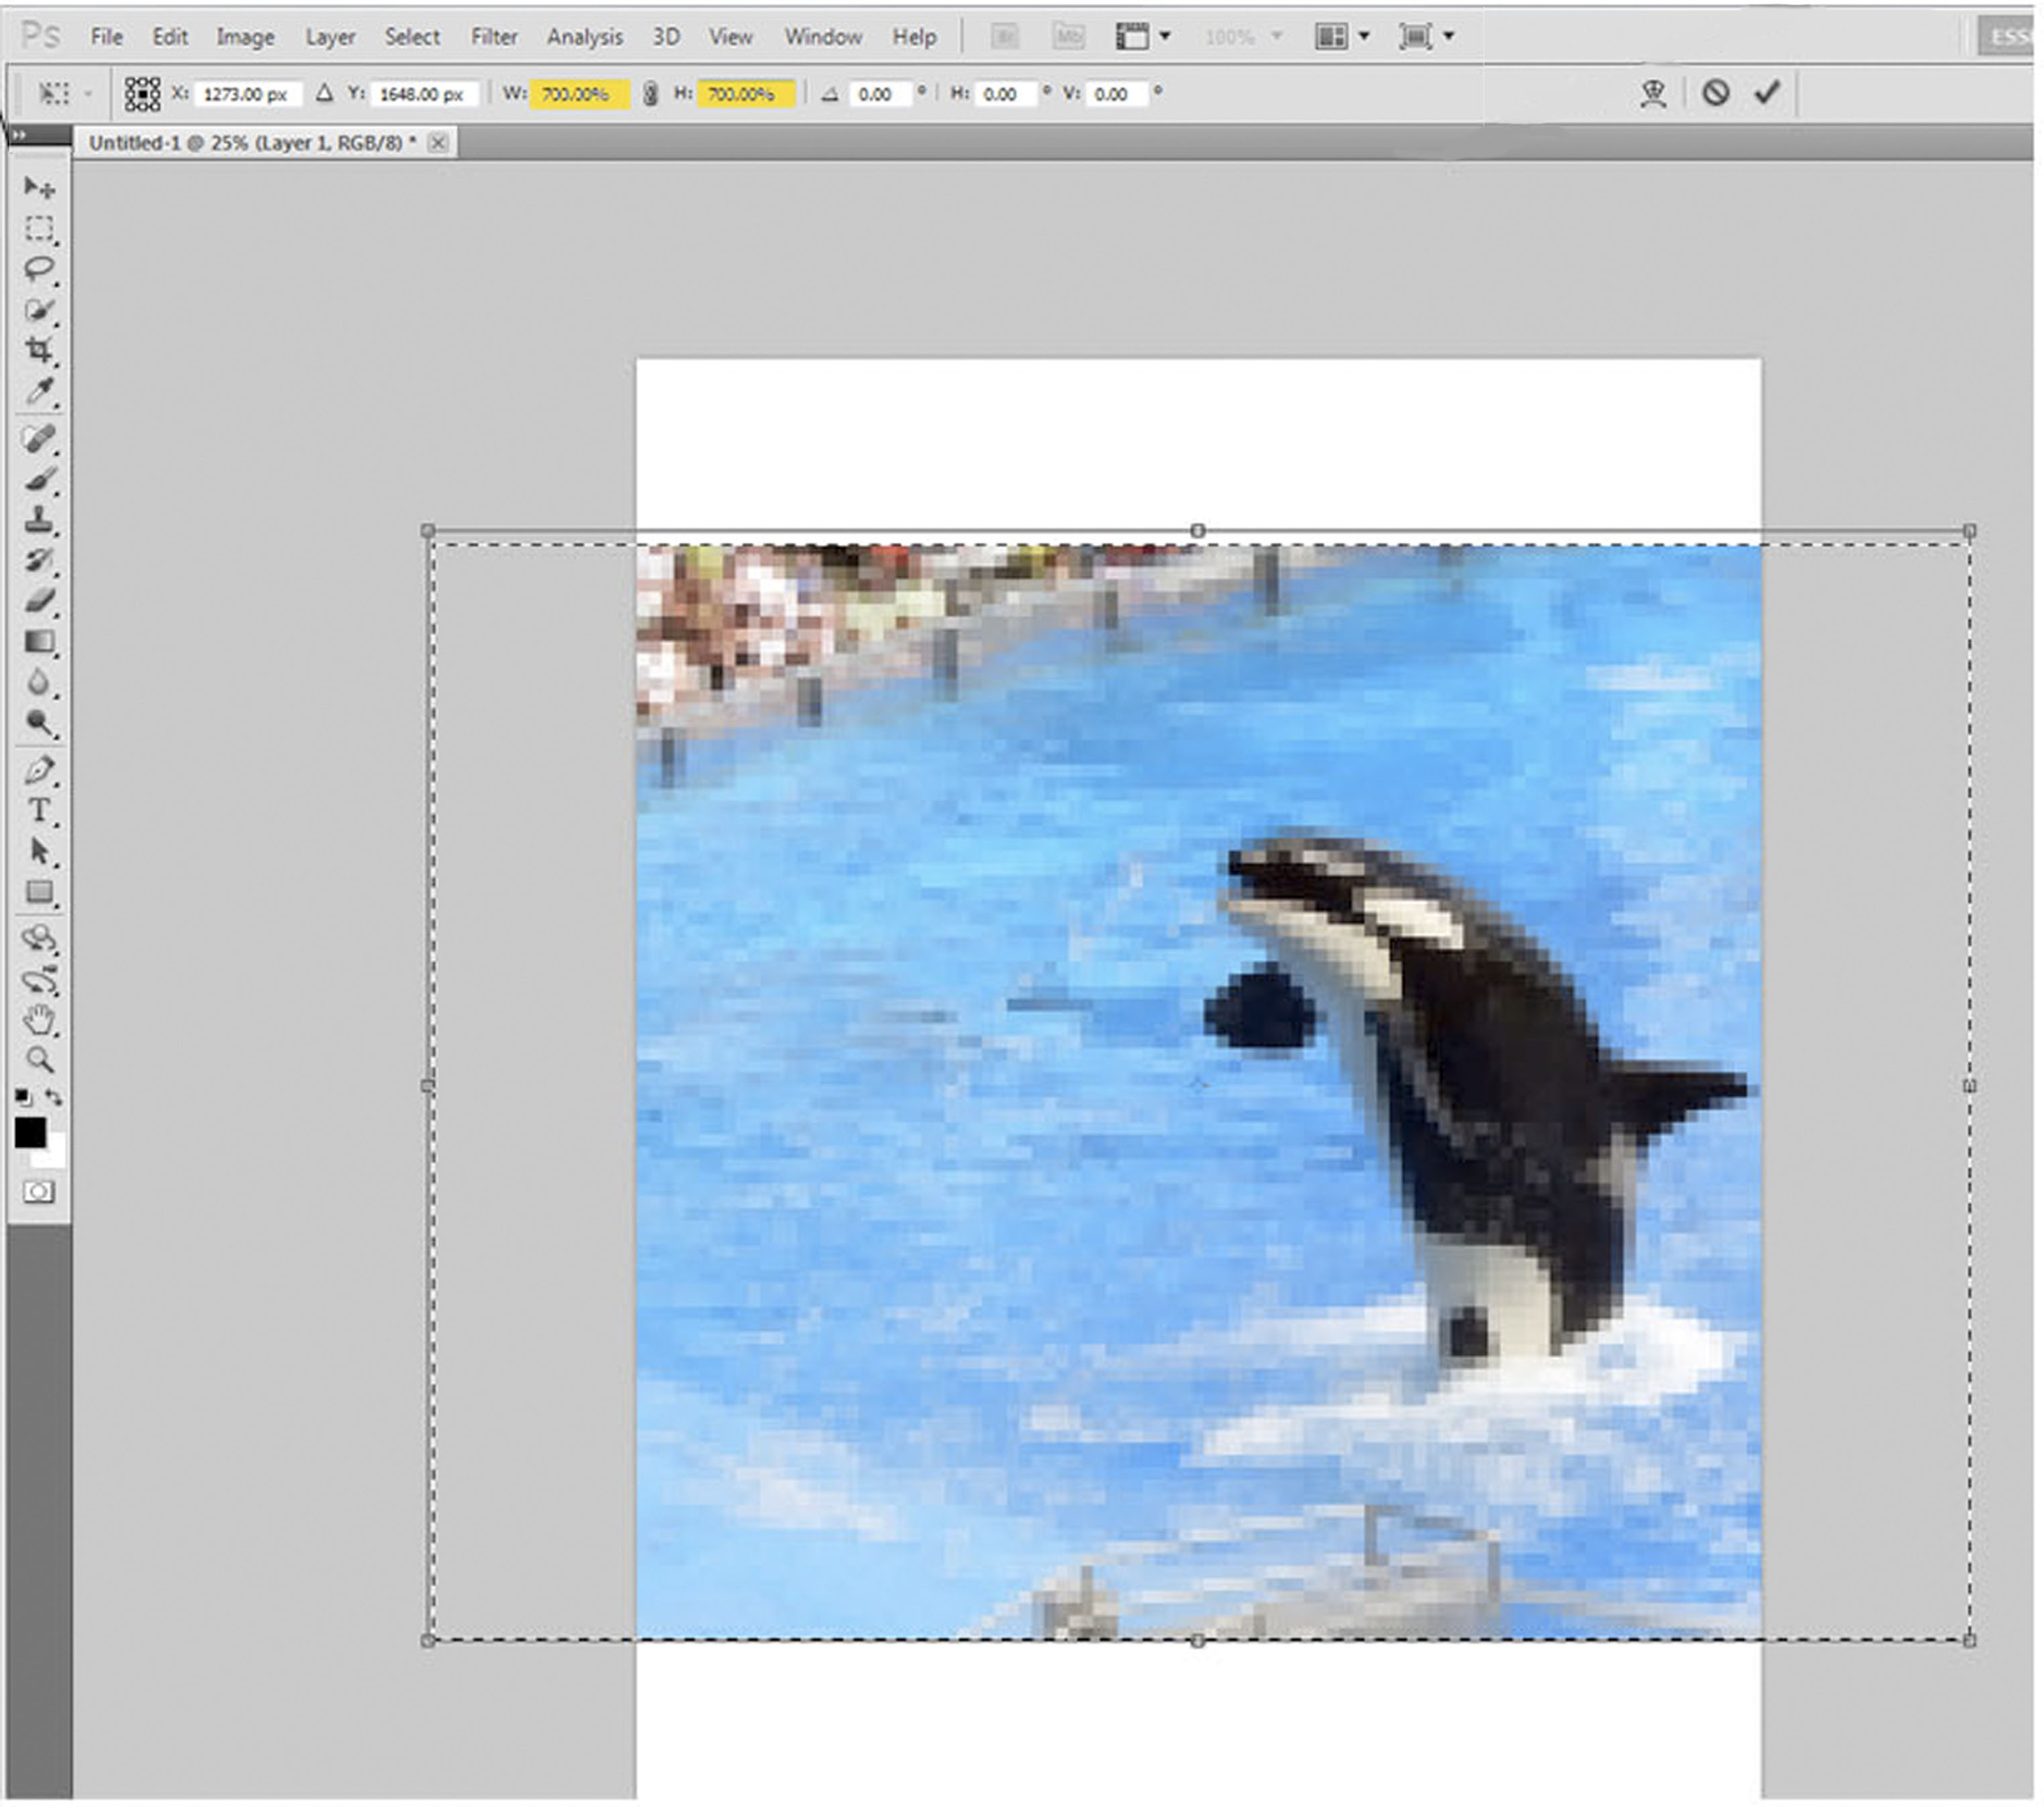This screenshot has width=2044, height=1807.
Task: Select the Rectangle shape tool
Action: pos(39,892)
